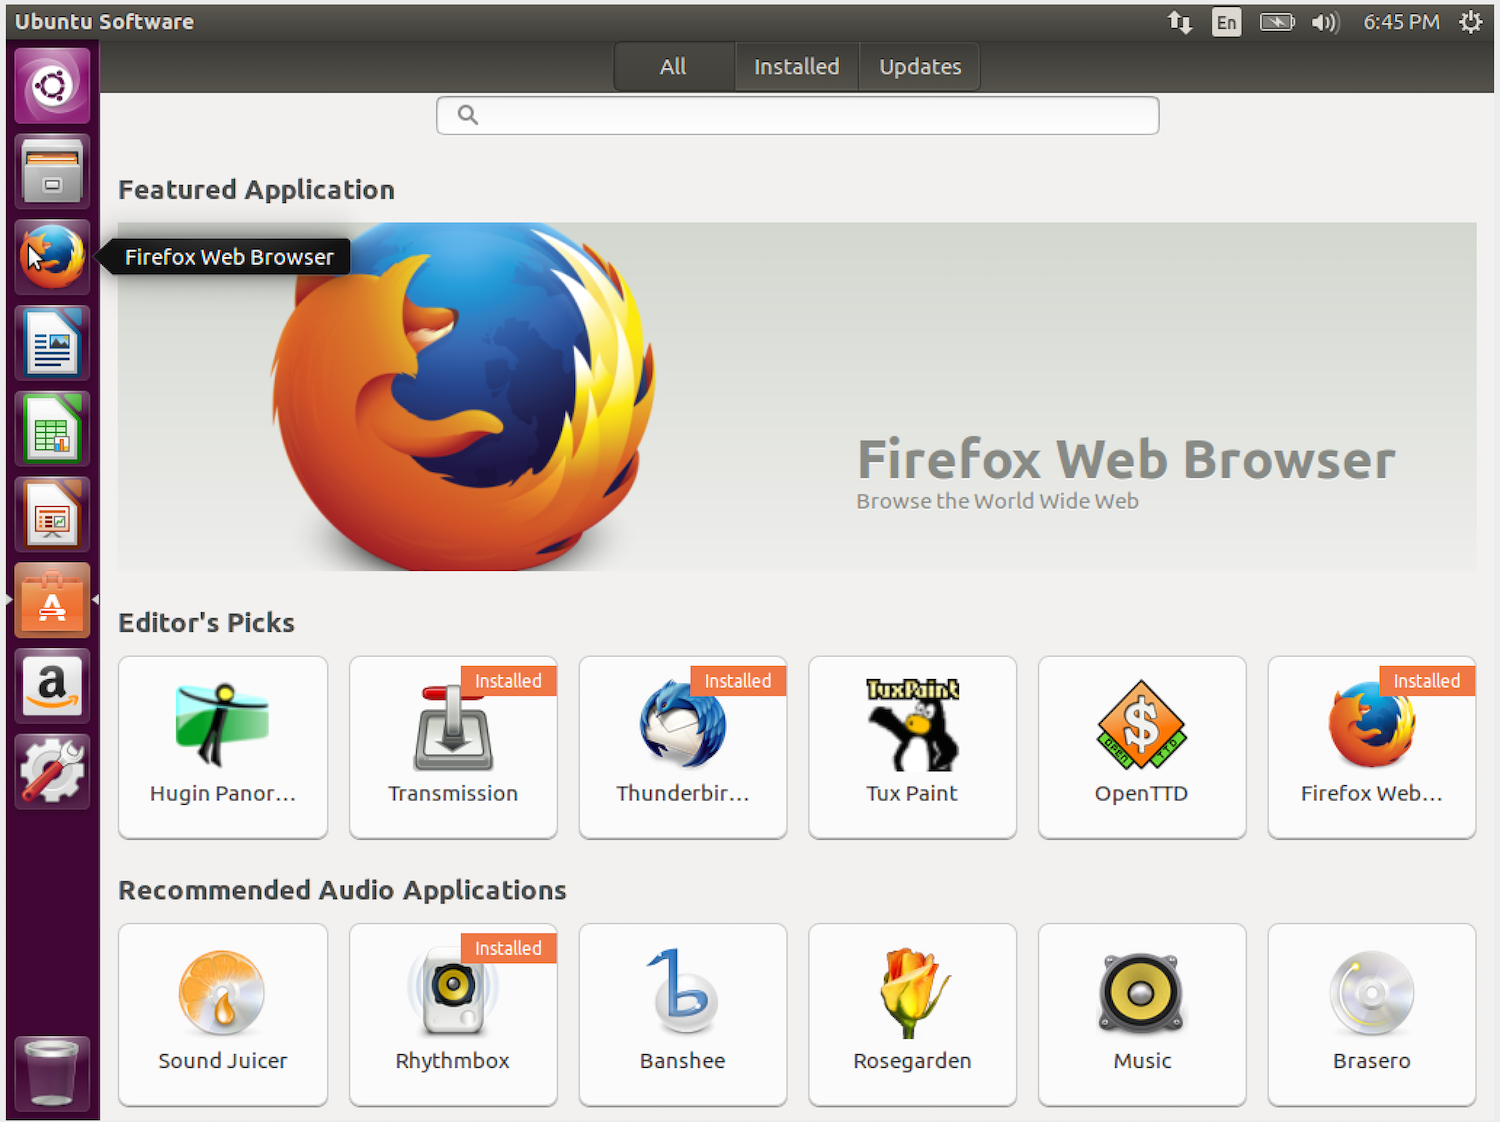Click the 'Hugin Panor…' label
This screenshot has height=1122, width=1500.
[223, 794]
